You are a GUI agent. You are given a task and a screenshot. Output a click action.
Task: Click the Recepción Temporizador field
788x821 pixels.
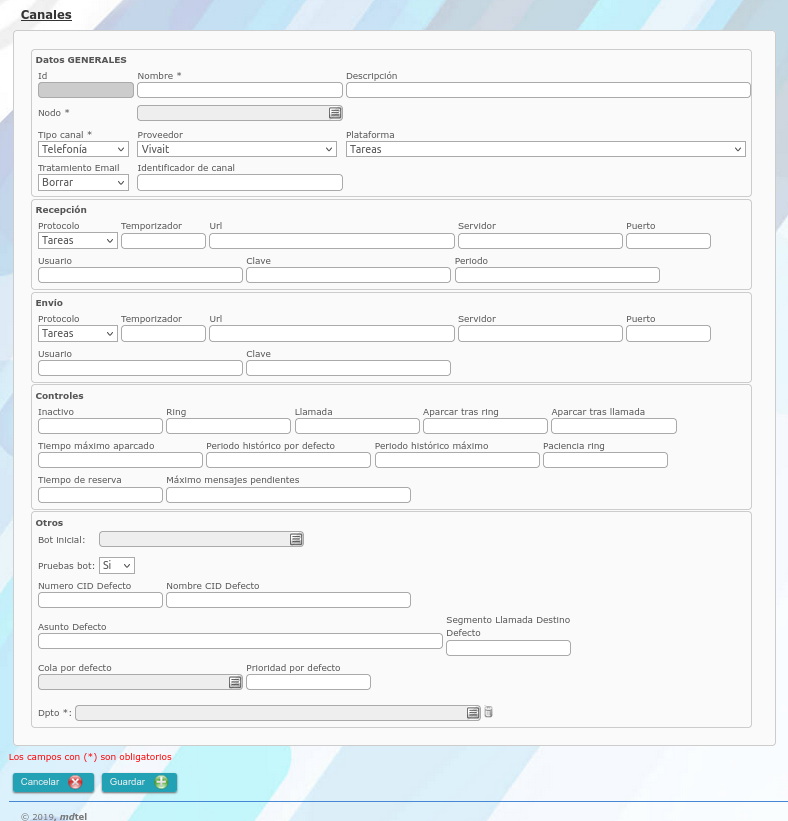tap(163, 241)
